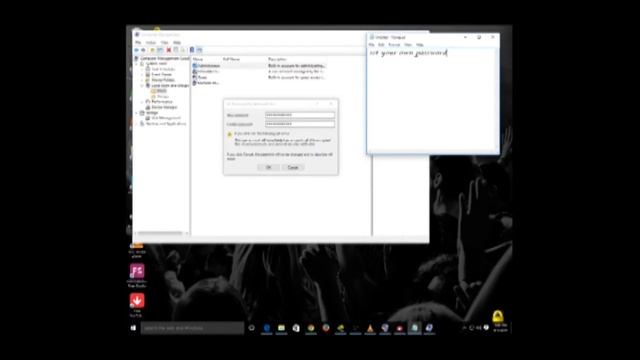Image resolution: width=640 pixels, height=360 pixels.
Task: Open Notepad Format menu
Action: [x=394, y=44]
